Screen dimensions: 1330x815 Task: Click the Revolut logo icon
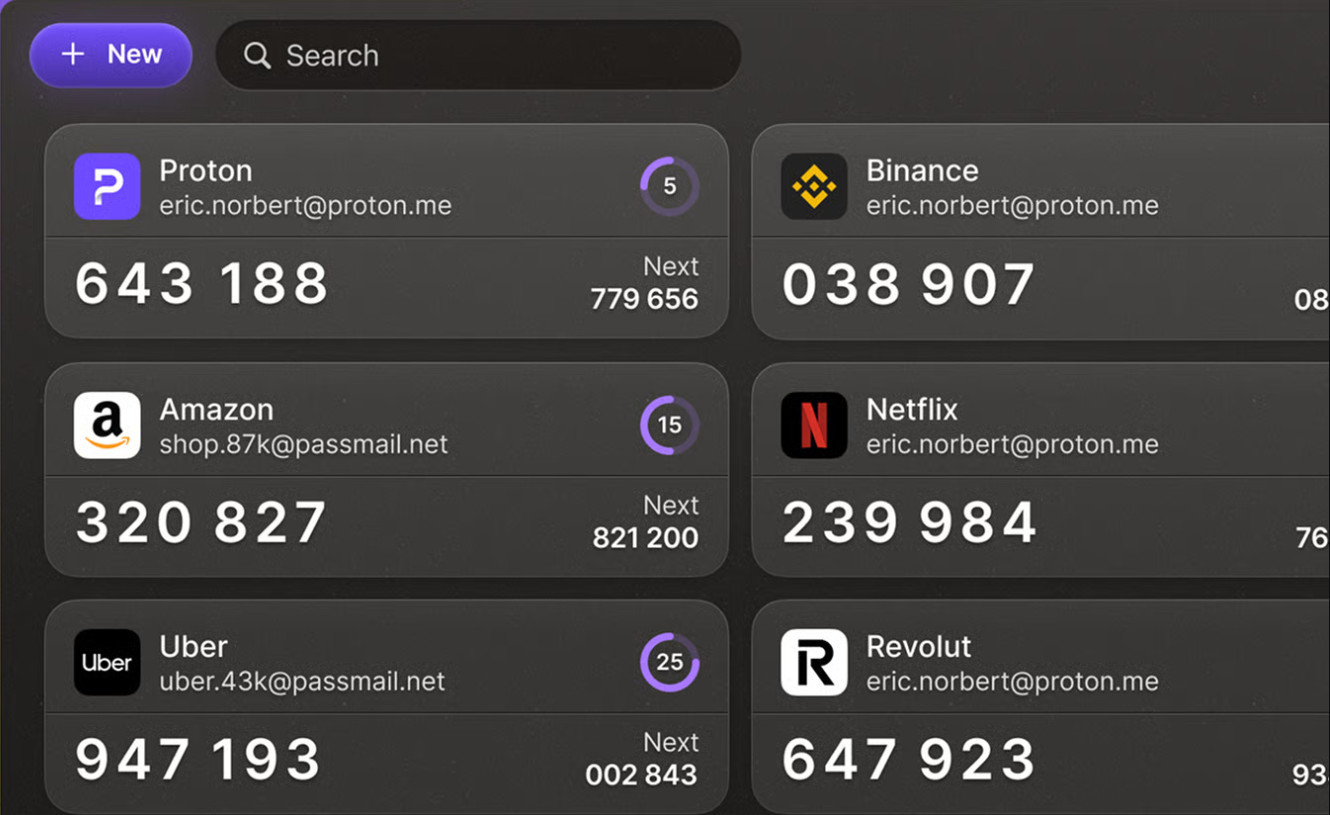point(813,662)
